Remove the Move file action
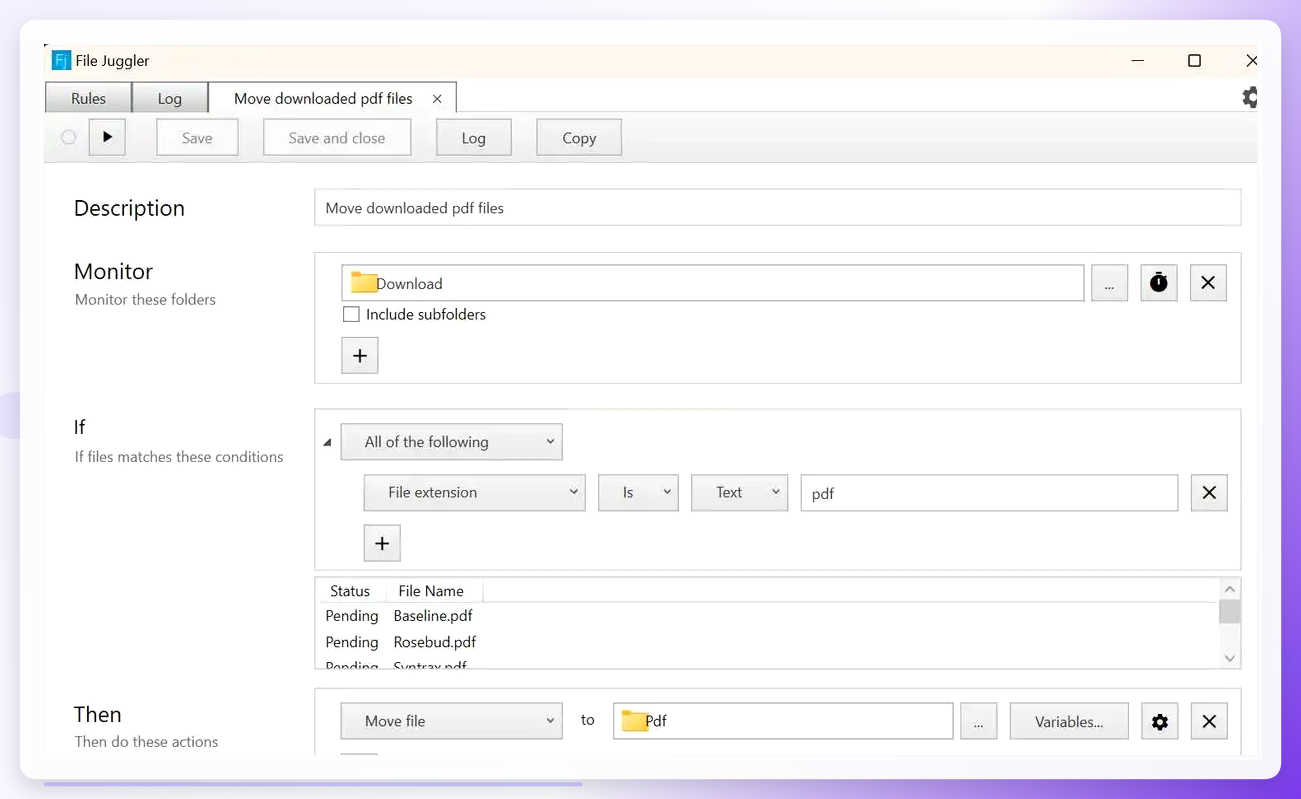The height and width of the screenshot is (799, 1301). 1209,721
